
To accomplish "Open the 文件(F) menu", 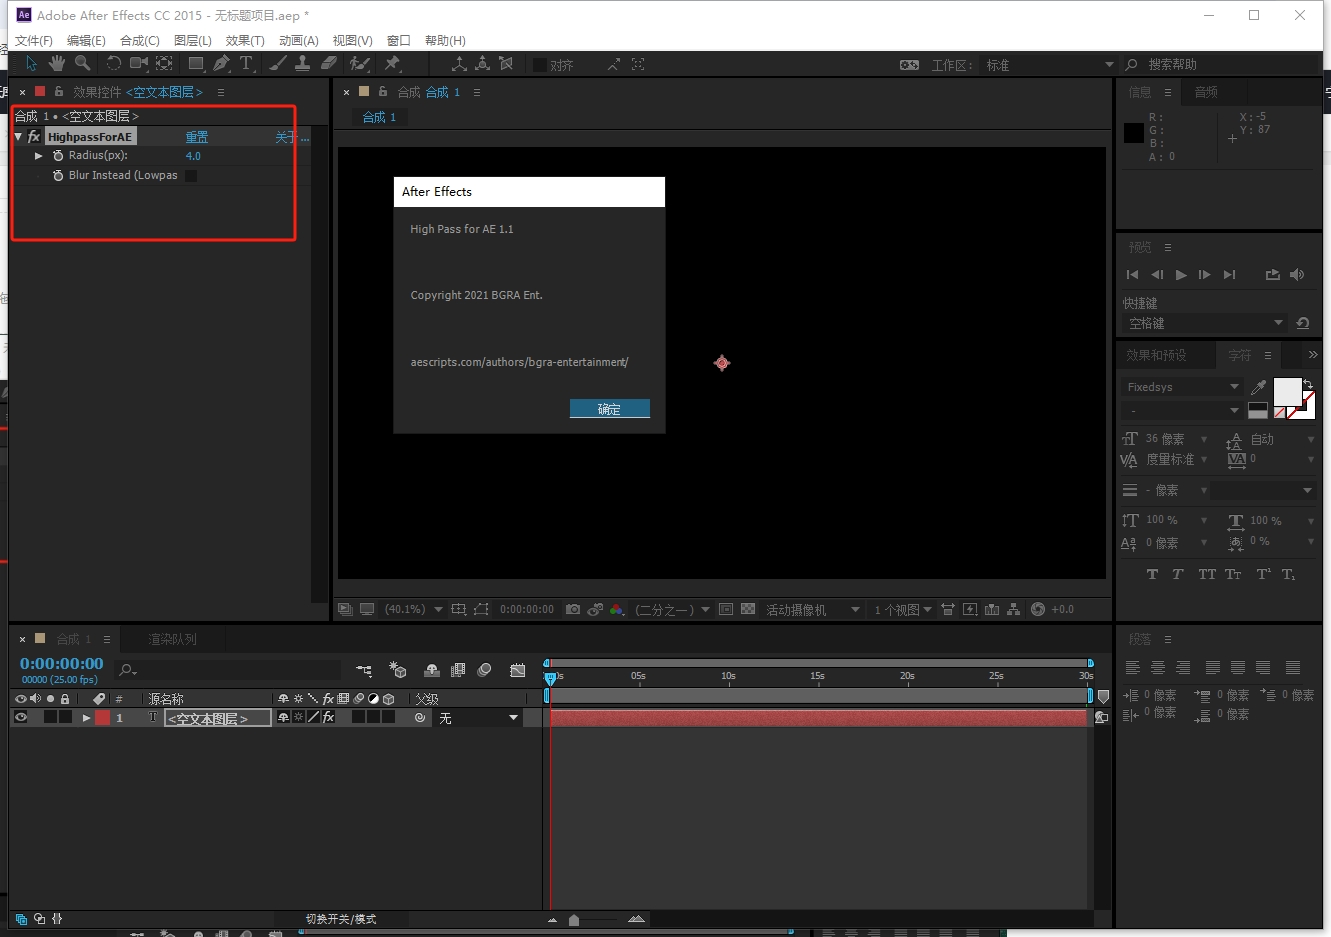I will click(x=34, y=41).
